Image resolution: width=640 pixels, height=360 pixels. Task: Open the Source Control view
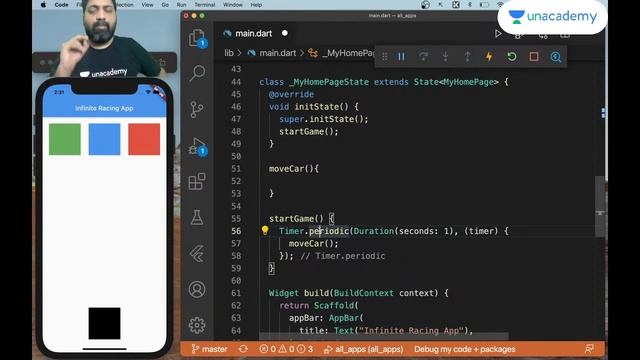point(197,110)
